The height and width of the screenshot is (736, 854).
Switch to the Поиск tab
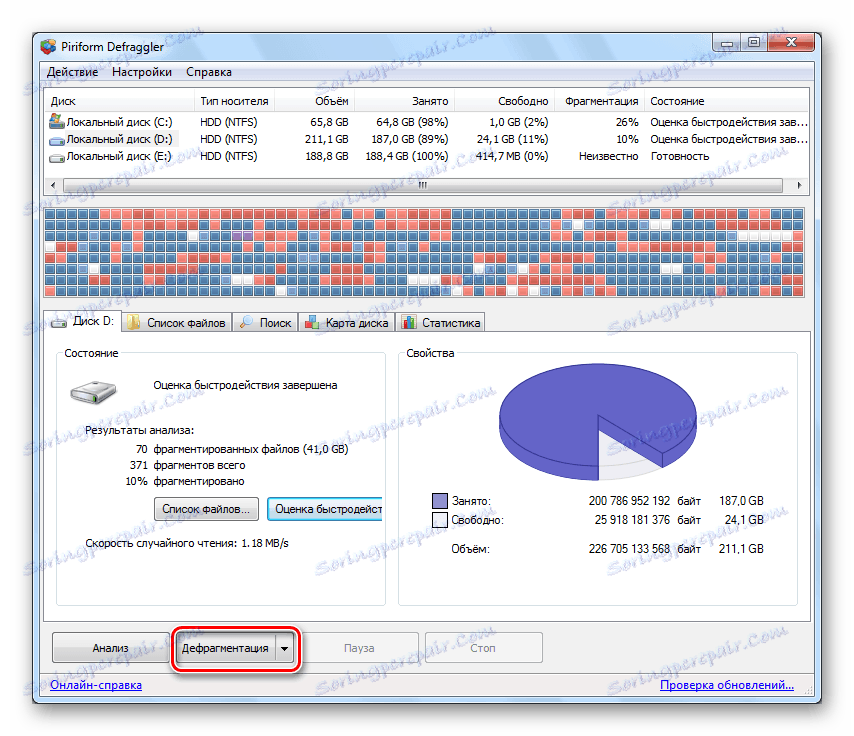(x=266, y=323)
